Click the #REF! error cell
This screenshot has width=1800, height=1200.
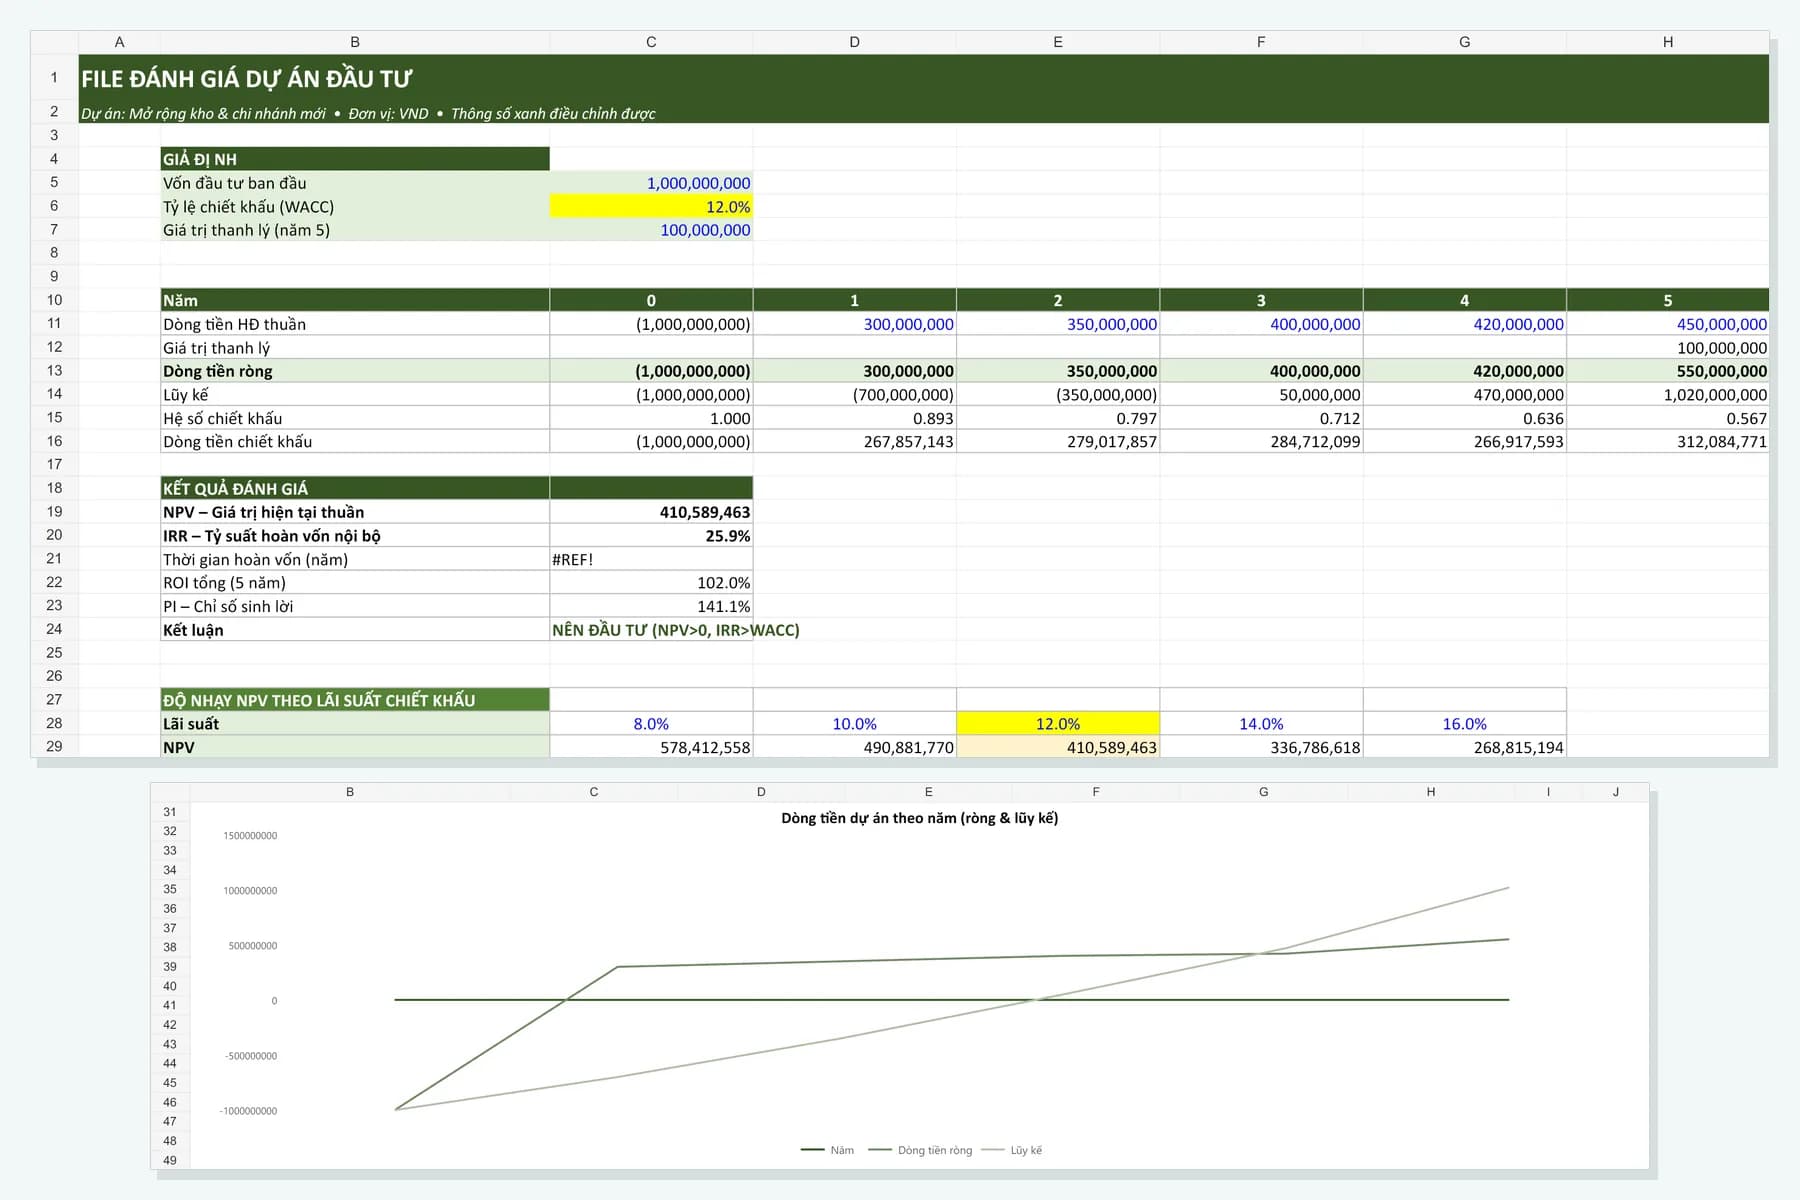pos(651,559)
